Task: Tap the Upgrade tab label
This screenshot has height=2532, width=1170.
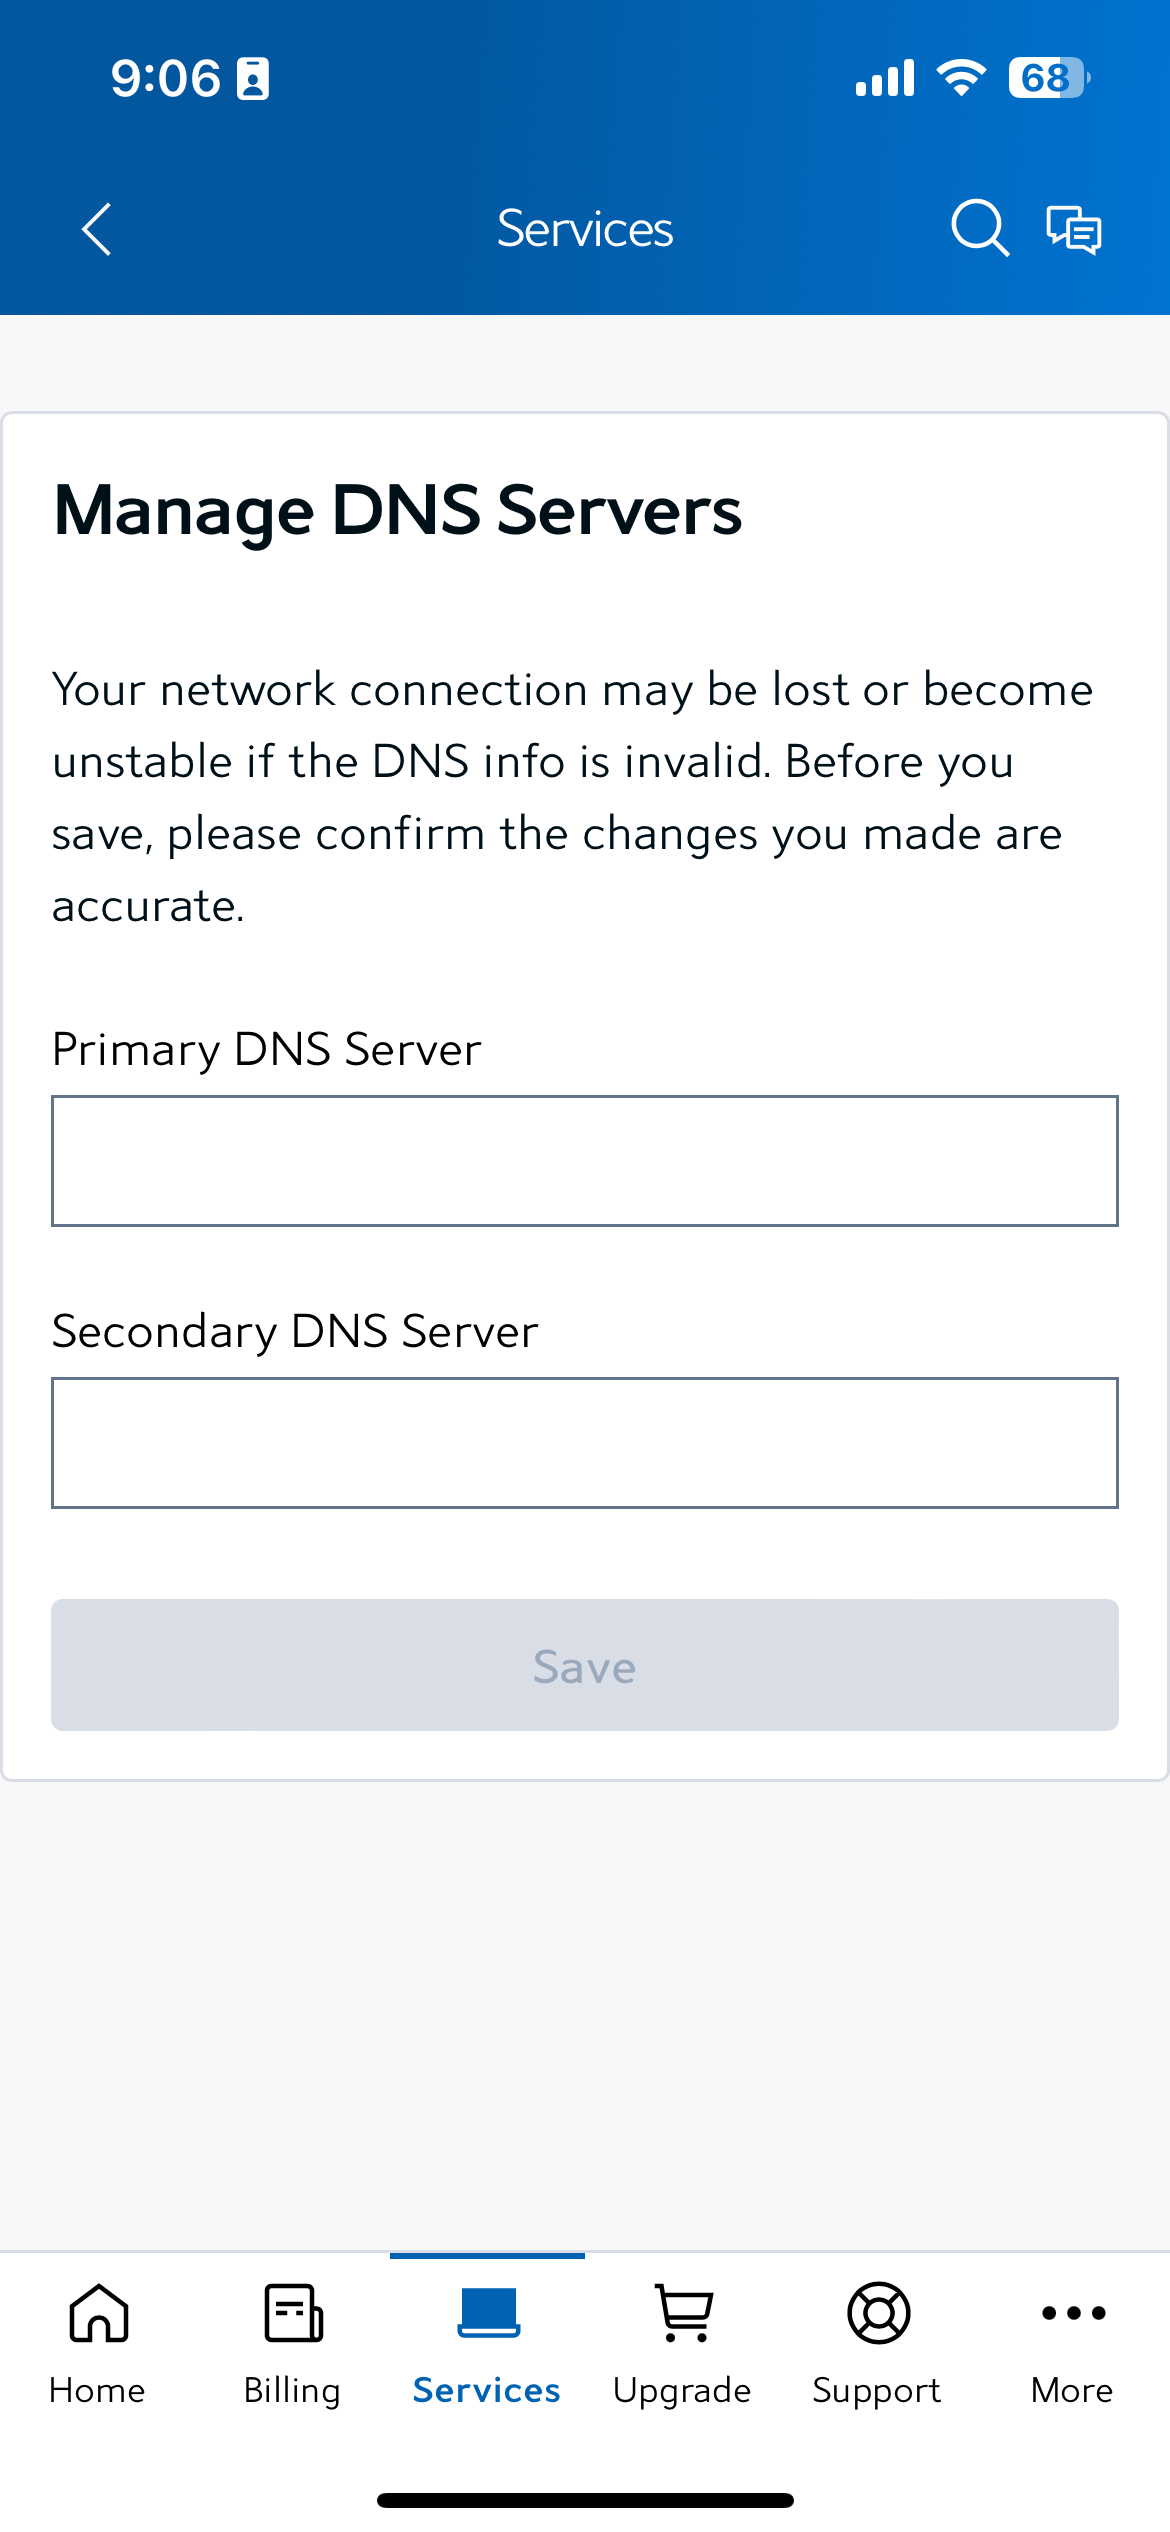Action: coord(682,2390)
